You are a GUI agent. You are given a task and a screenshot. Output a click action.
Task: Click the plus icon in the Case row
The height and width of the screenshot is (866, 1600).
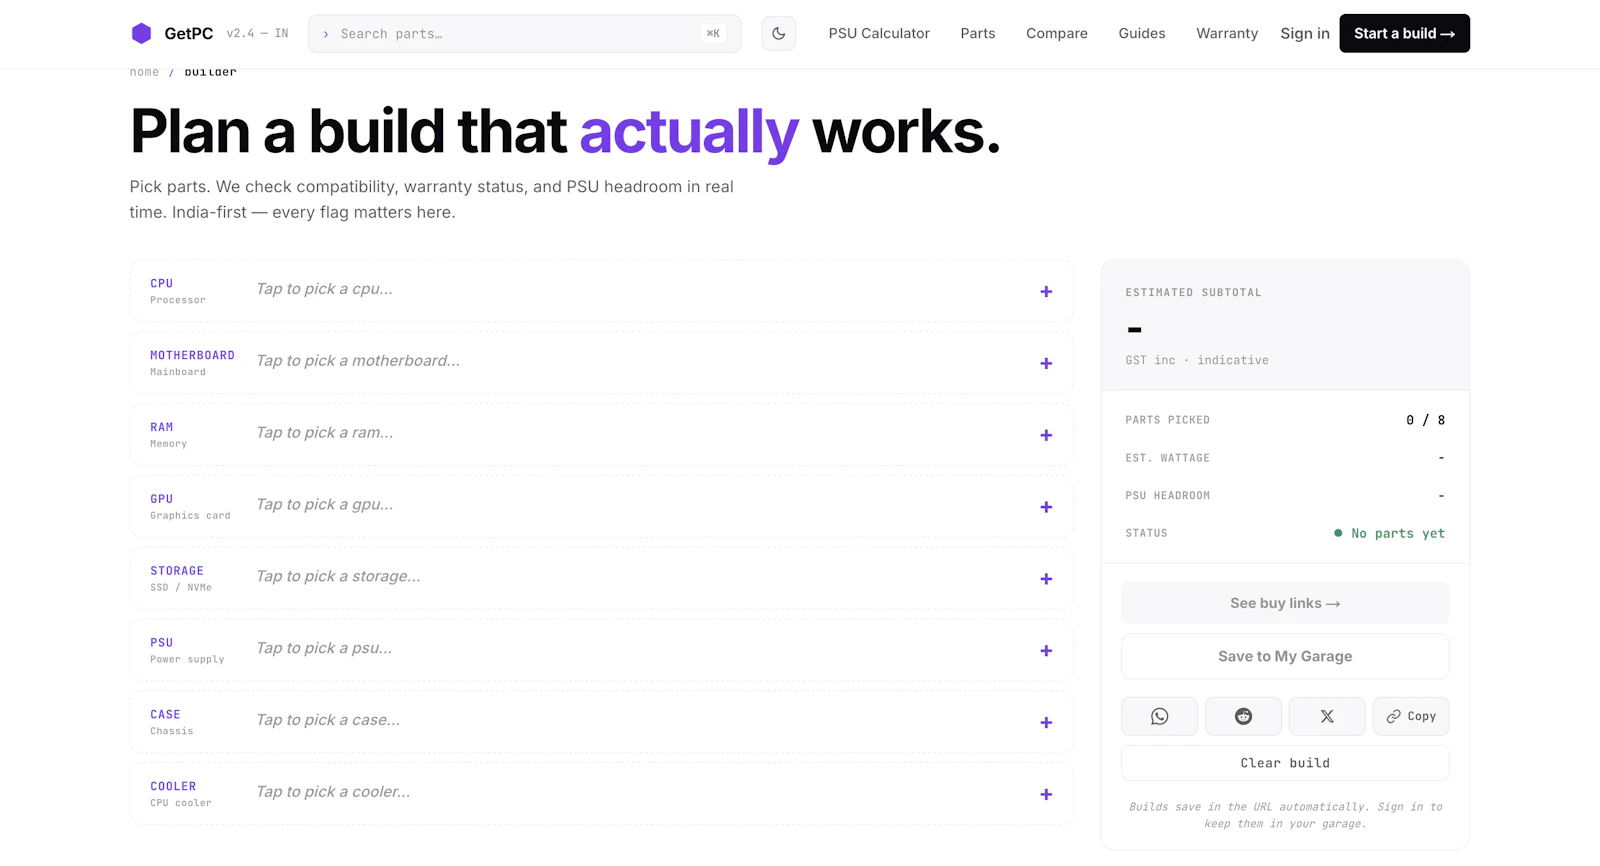click(x=1046, y=723)
